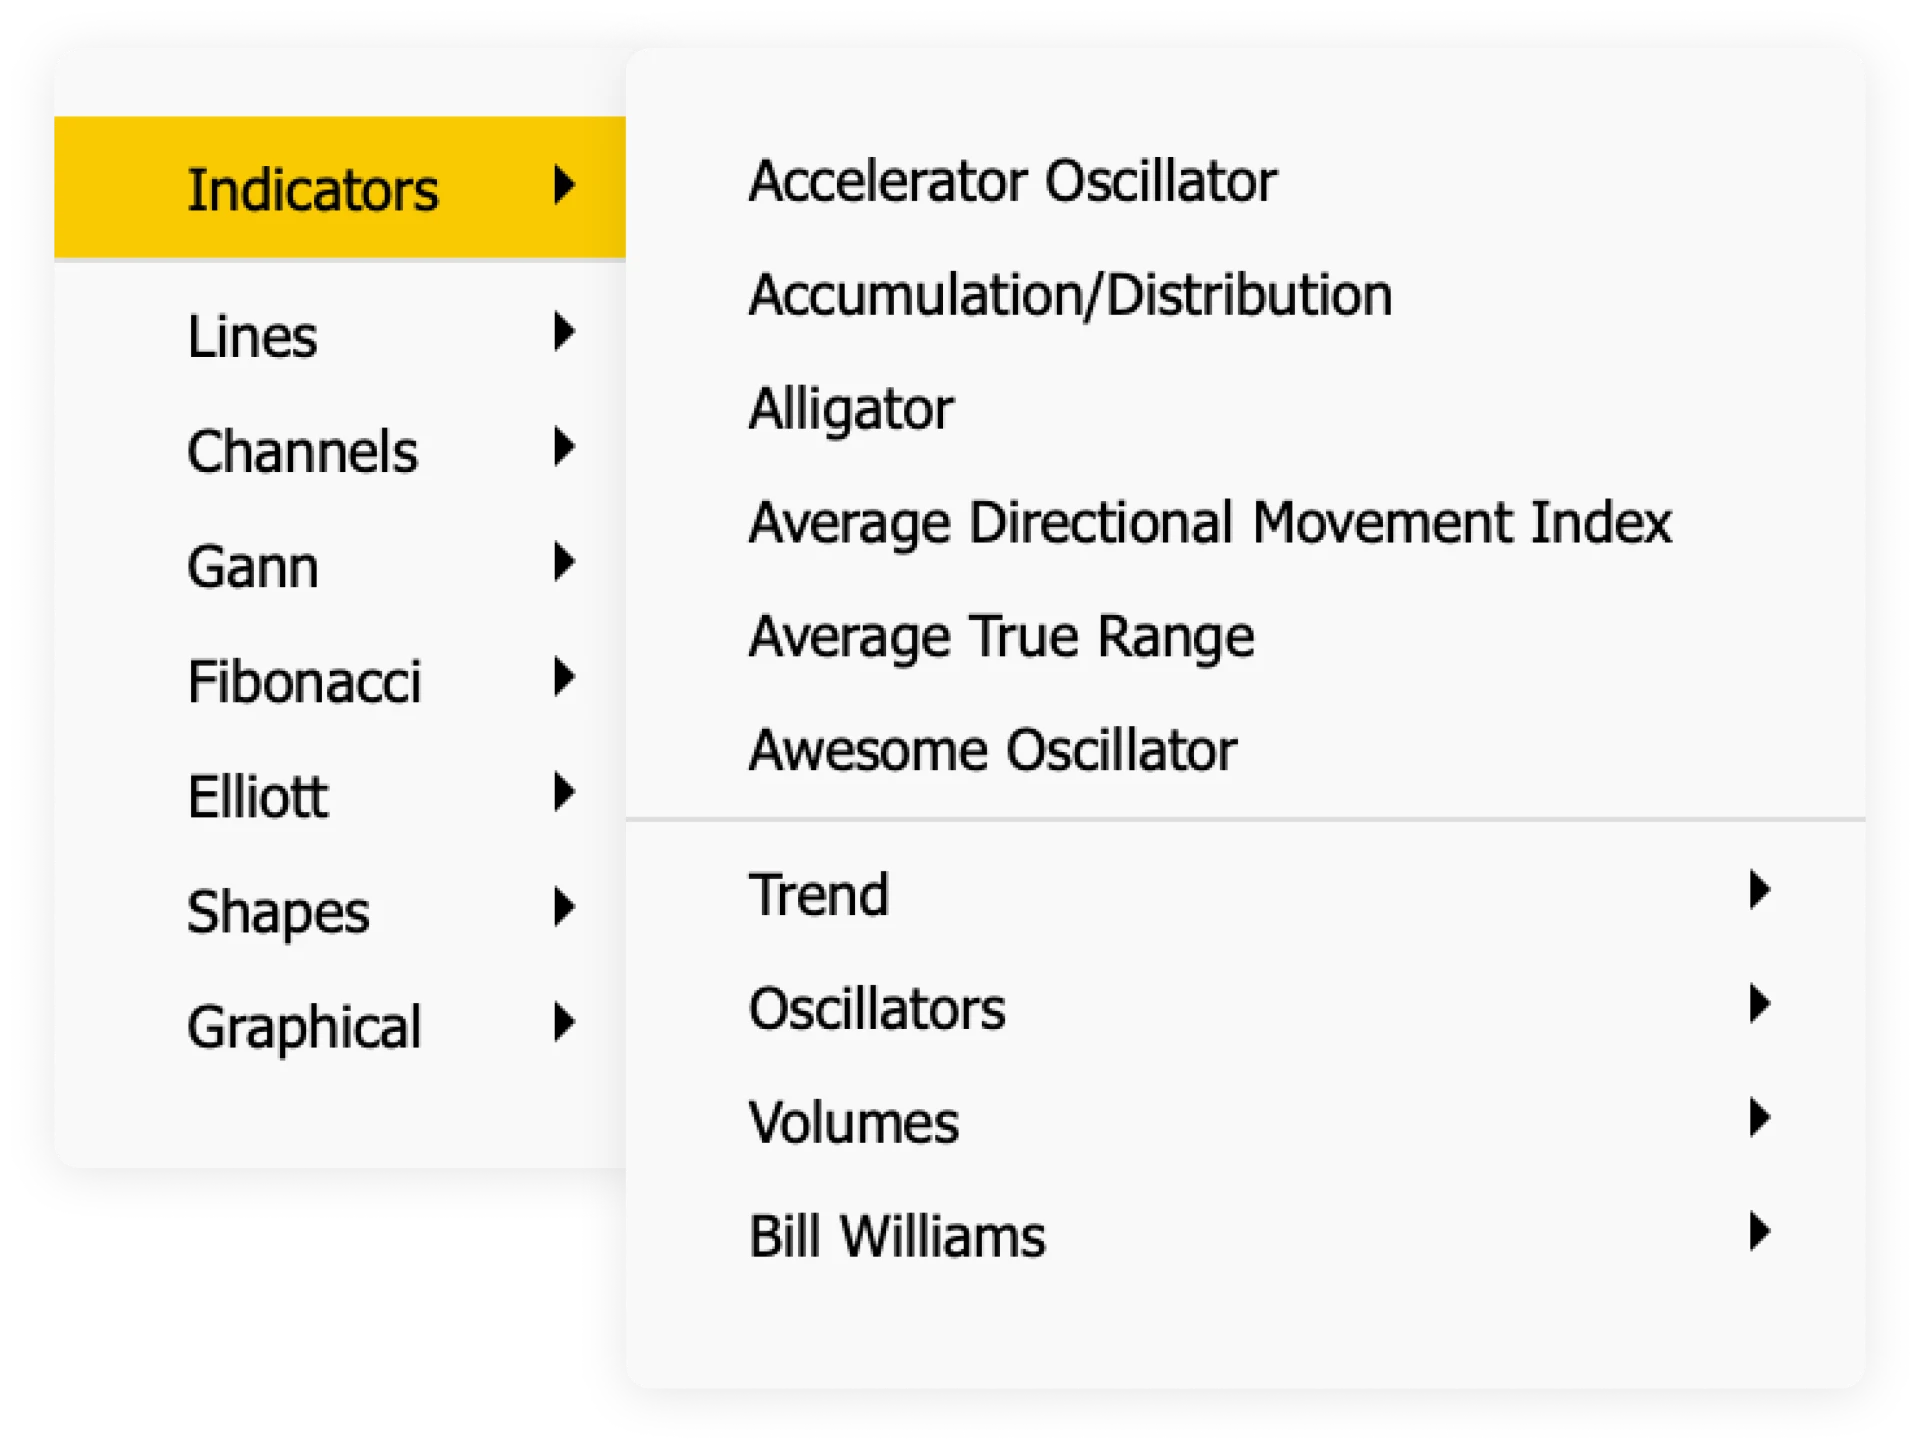
Task: Choose the Alligator indicator
Action: (x=851, y=408)
